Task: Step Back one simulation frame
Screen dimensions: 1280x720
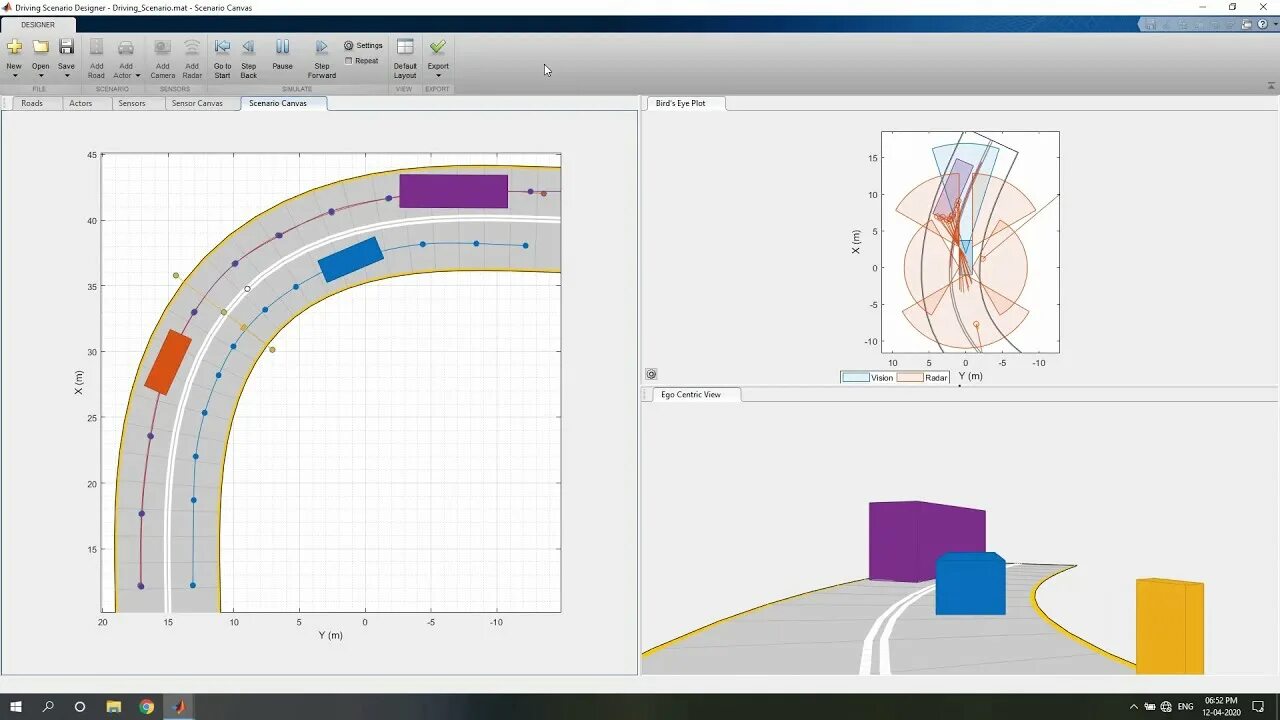Action: (x=248, y=47)
